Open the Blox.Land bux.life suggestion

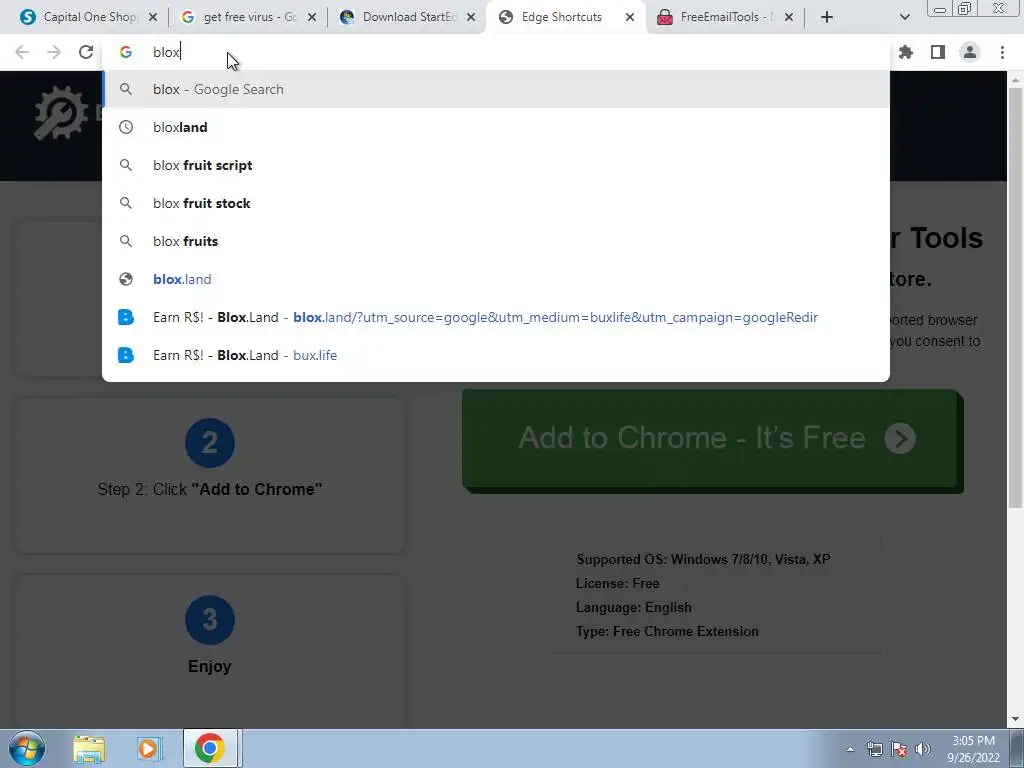point(496,355)
